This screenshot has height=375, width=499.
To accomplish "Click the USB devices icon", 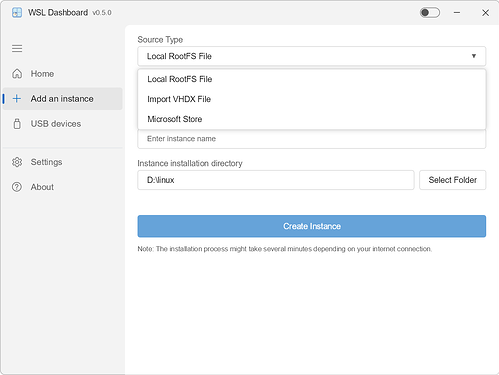I will pos(17,124).
